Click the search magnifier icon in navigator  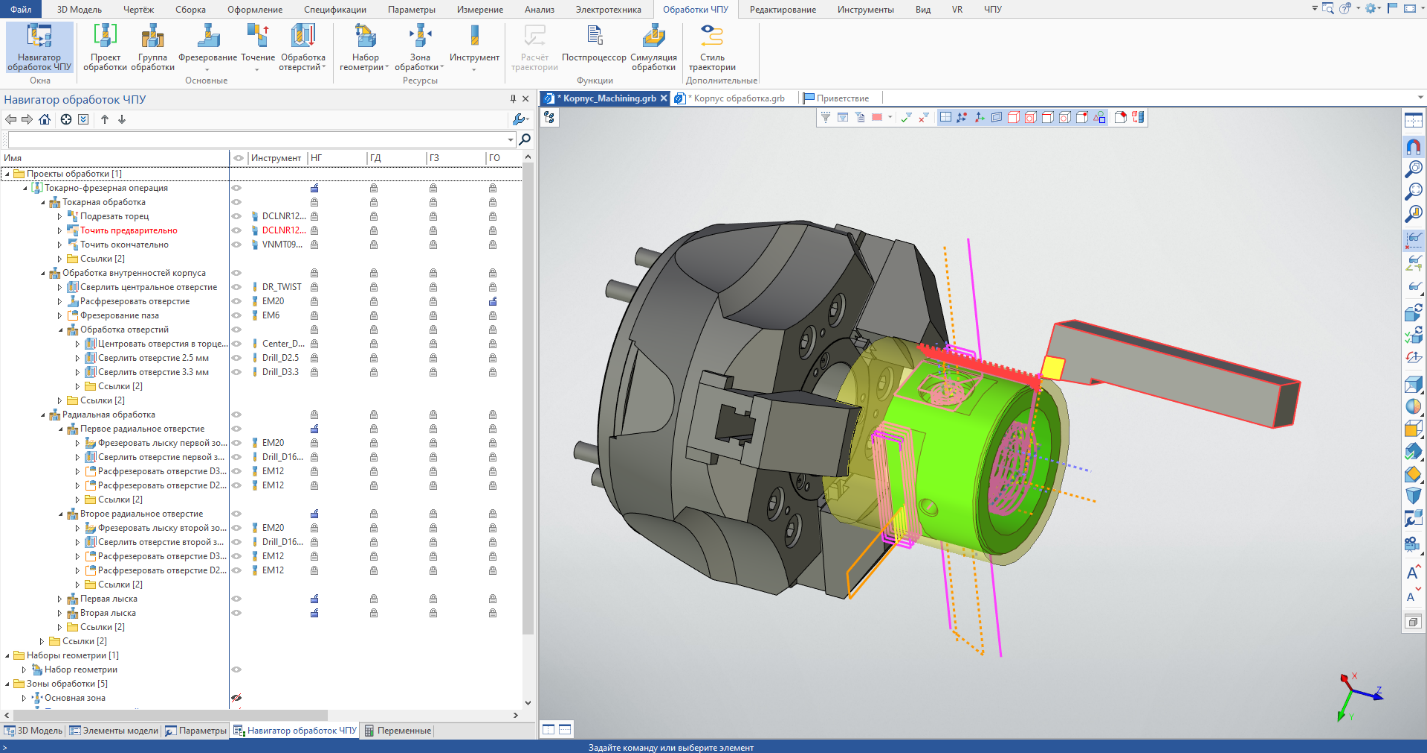pyautogui.click(x=525, y=140)
